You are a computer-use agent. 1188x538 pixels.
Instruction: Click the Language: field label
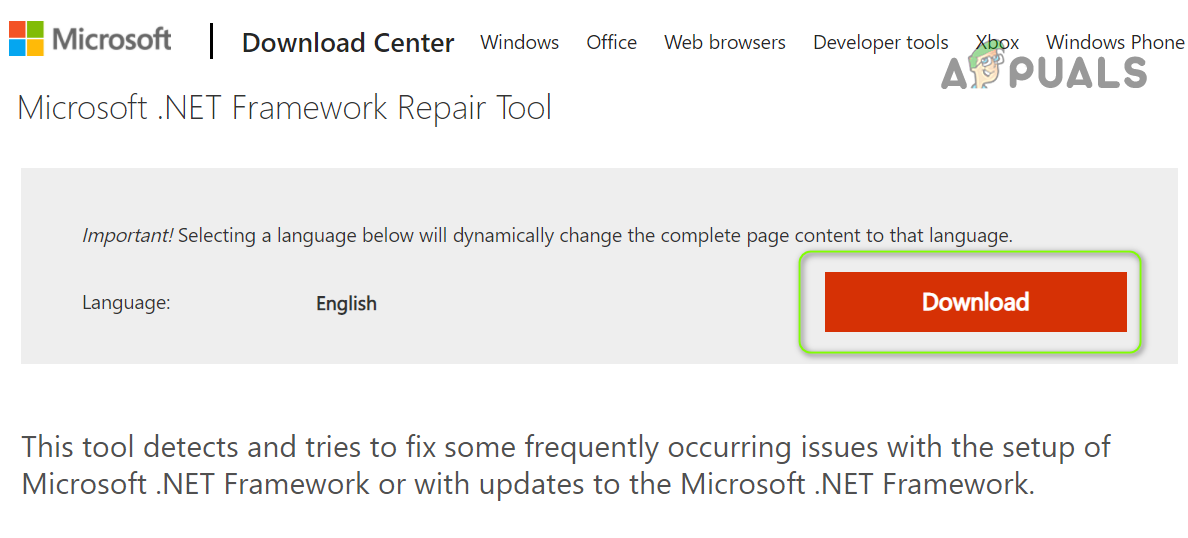126,302
